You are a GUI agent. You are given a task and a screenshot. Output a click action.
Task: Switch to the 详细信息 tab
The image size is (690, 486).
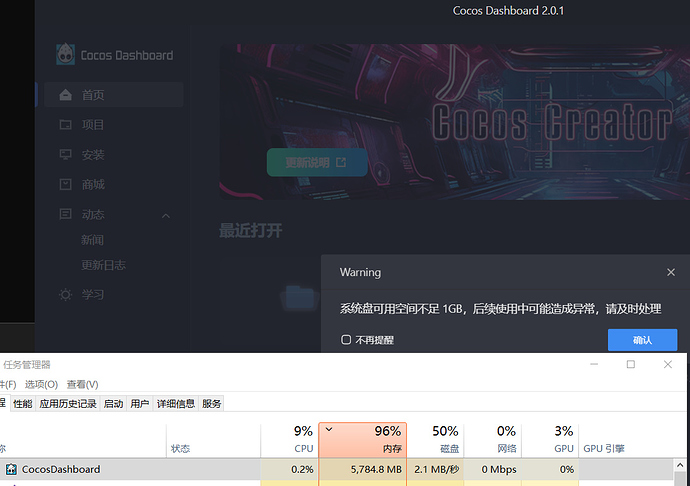[176, 404]
